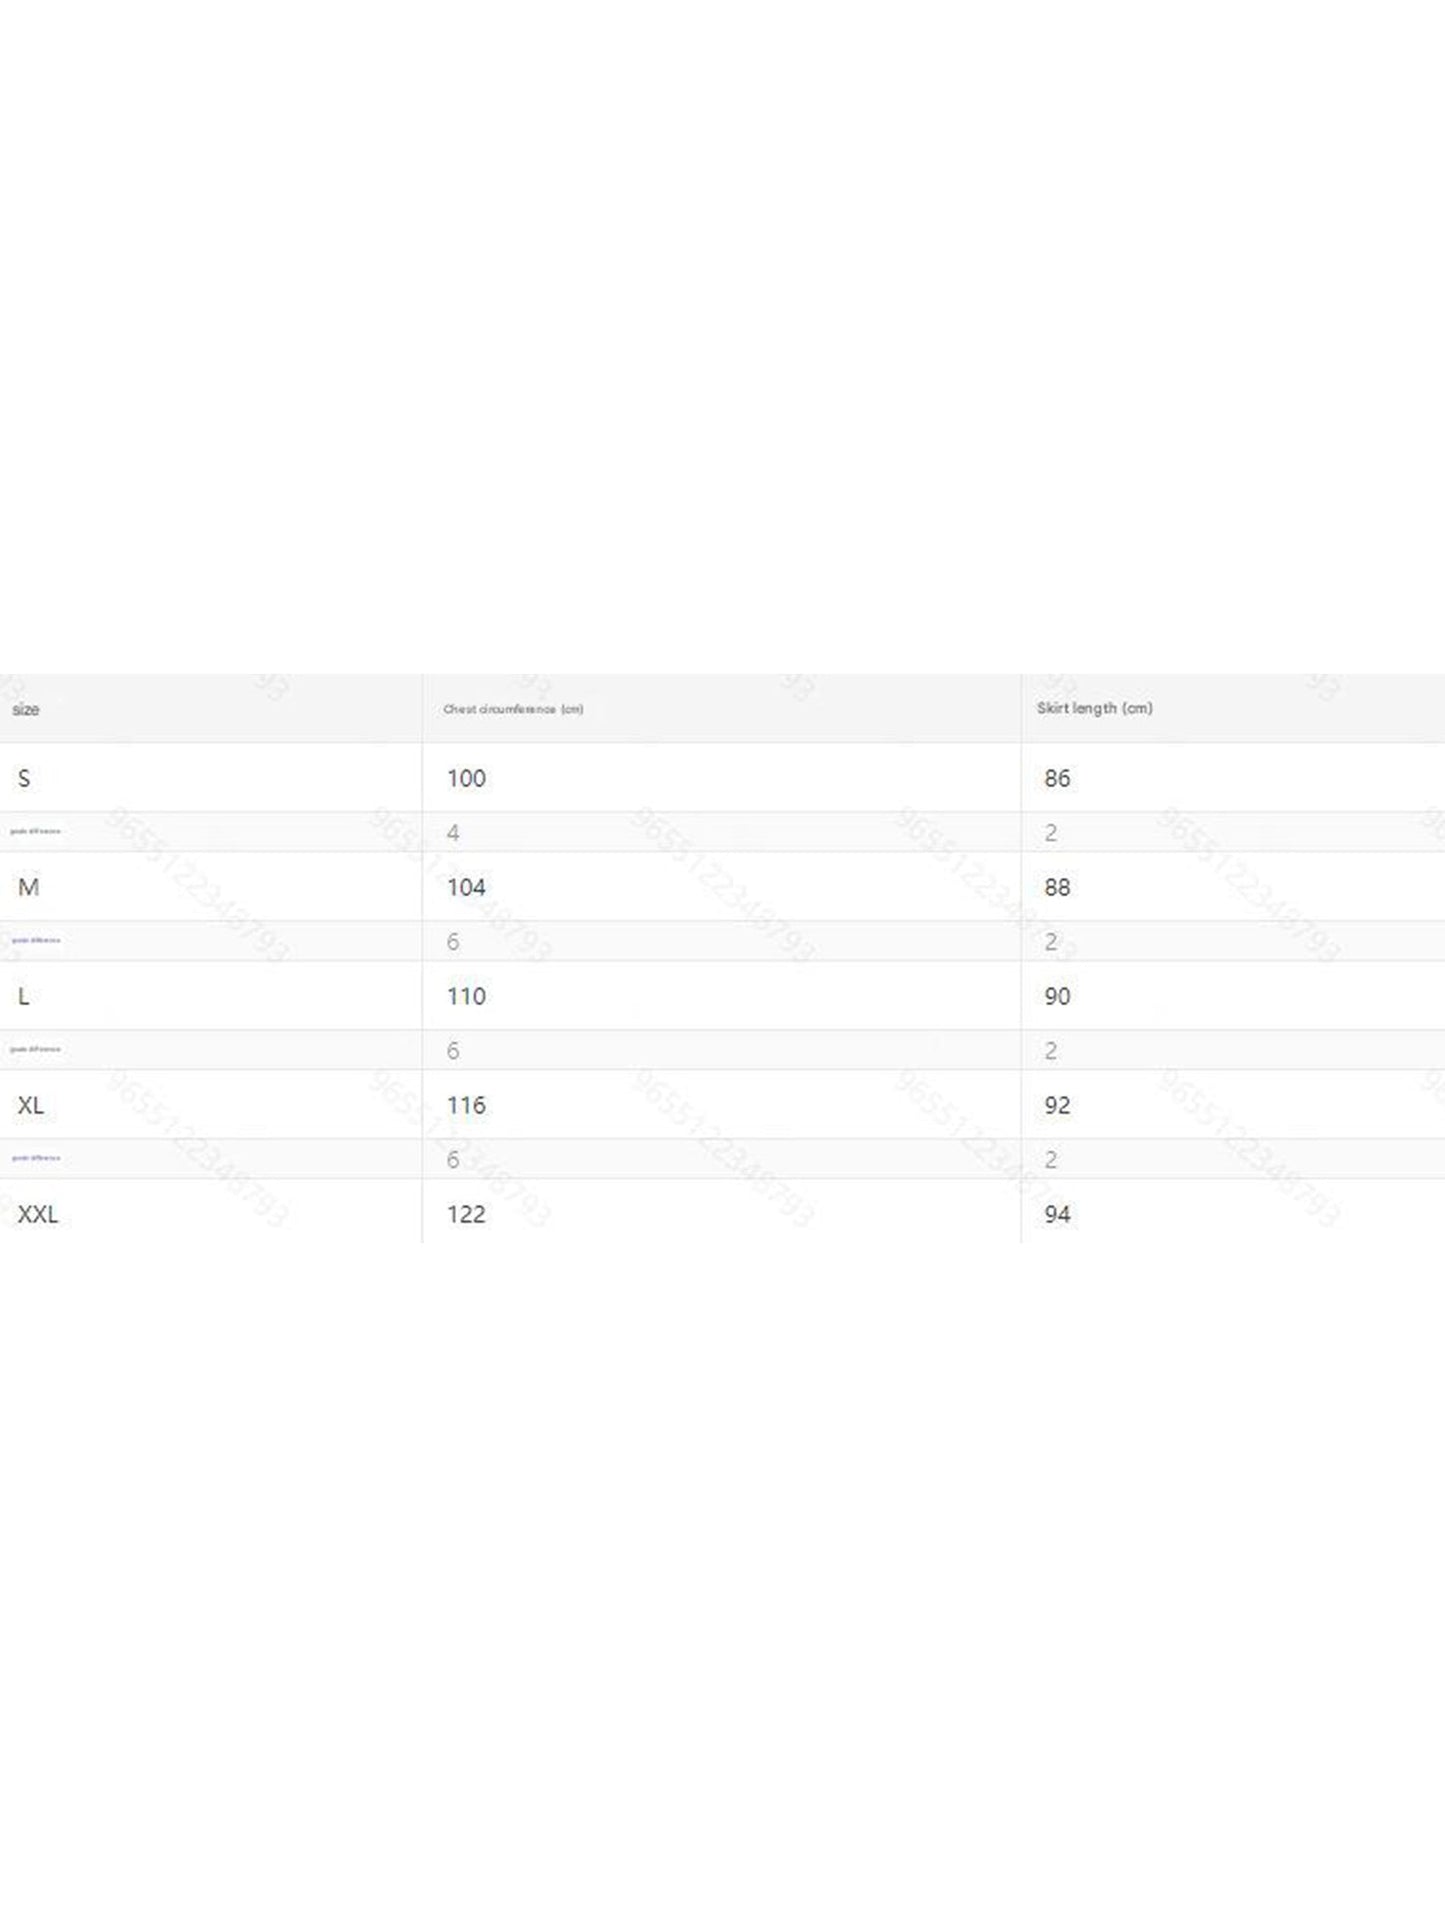The width and height of the screenshot is (1445, 1917).
Task: Click chest circumference value 100
Action: 466,778
